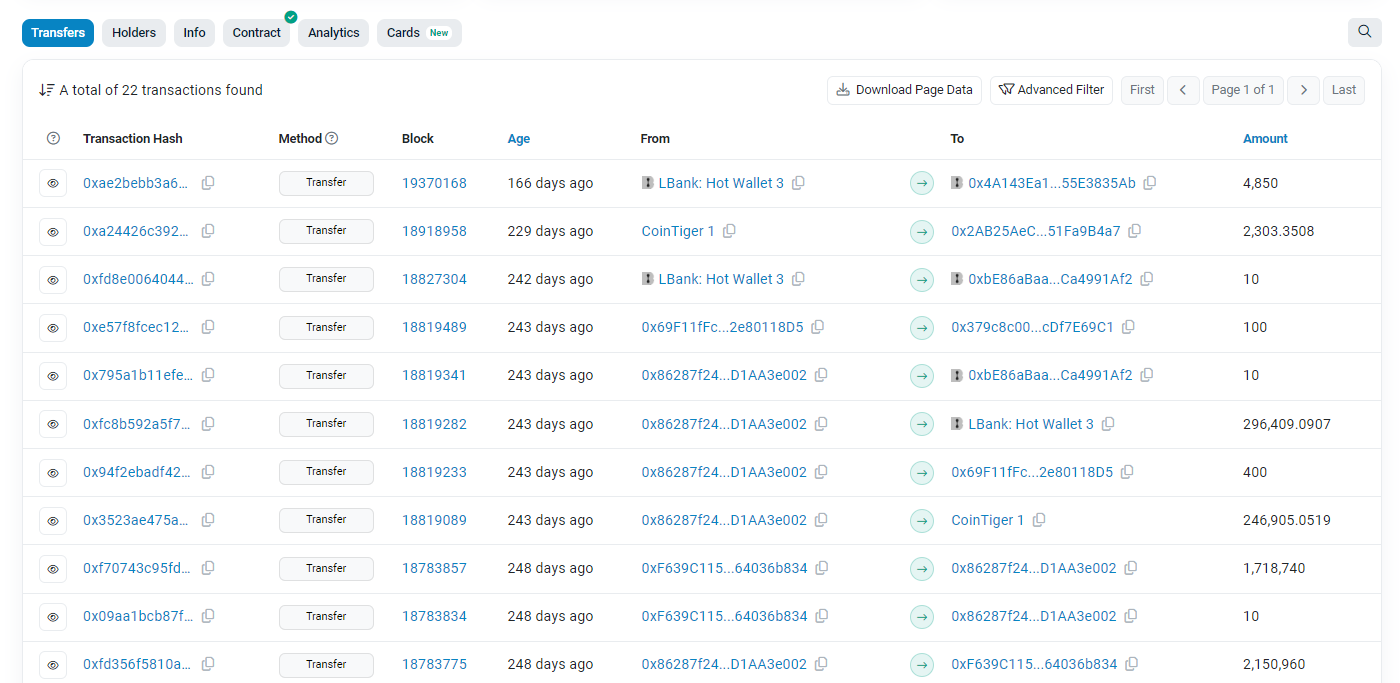The height and width of the screenshot is (683, 1400).
Task: Copy LBank Hot Wallet 3 To address in block 18819282 row
Action: point(1108,424)
